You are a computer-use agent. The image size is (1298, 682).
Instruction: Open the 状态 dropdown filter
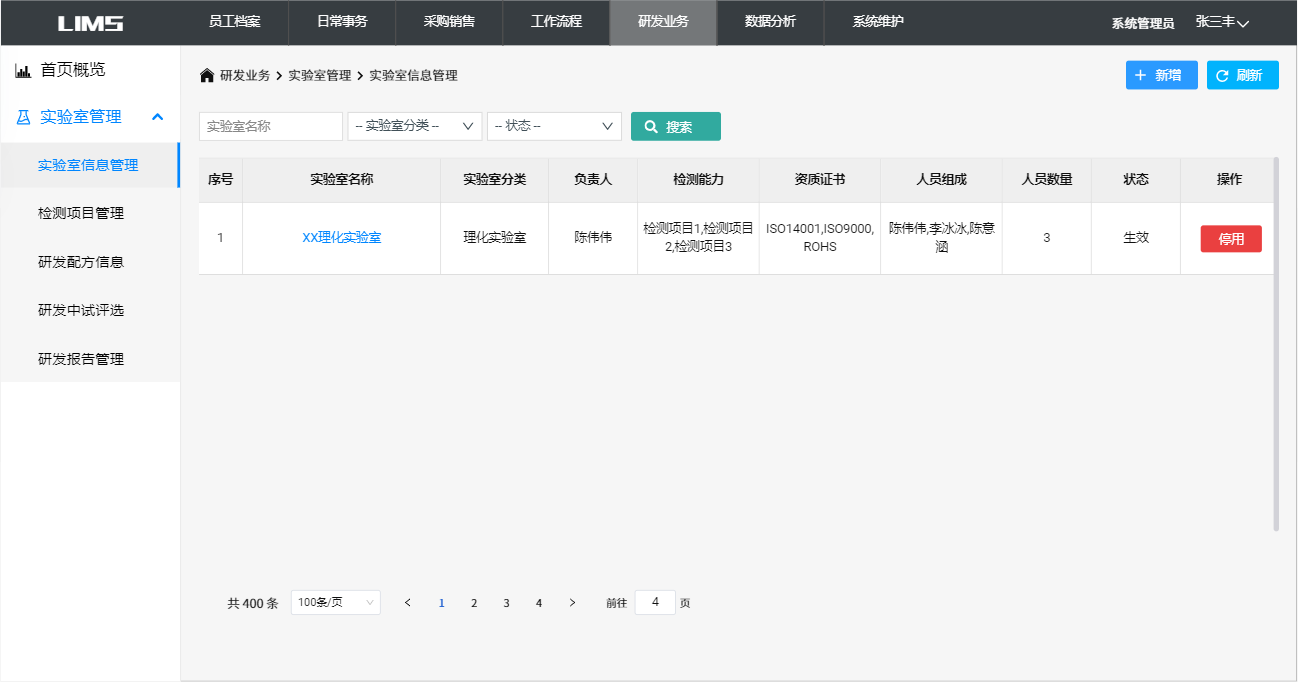554,126
